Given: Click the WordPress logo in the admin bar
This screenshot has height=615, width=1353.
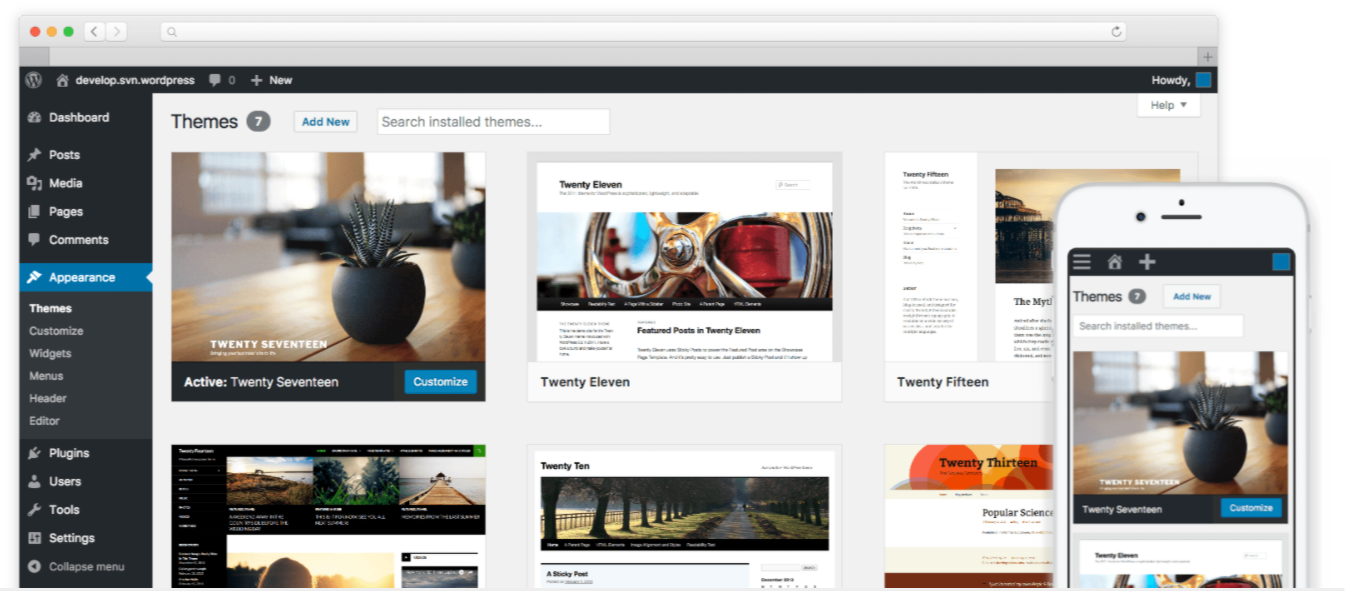Looking at the screenshot, I should click(x=34, y=80).
